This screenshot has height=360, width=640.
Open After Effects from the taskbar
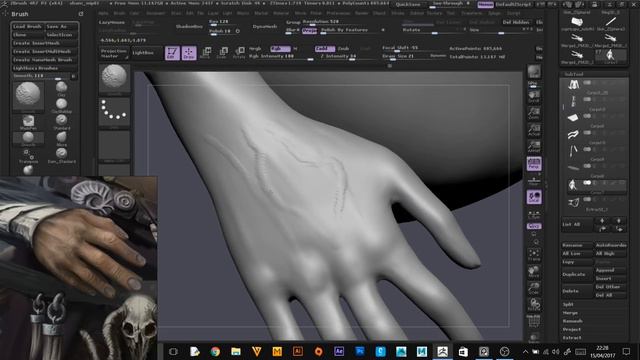pos(339,351)
